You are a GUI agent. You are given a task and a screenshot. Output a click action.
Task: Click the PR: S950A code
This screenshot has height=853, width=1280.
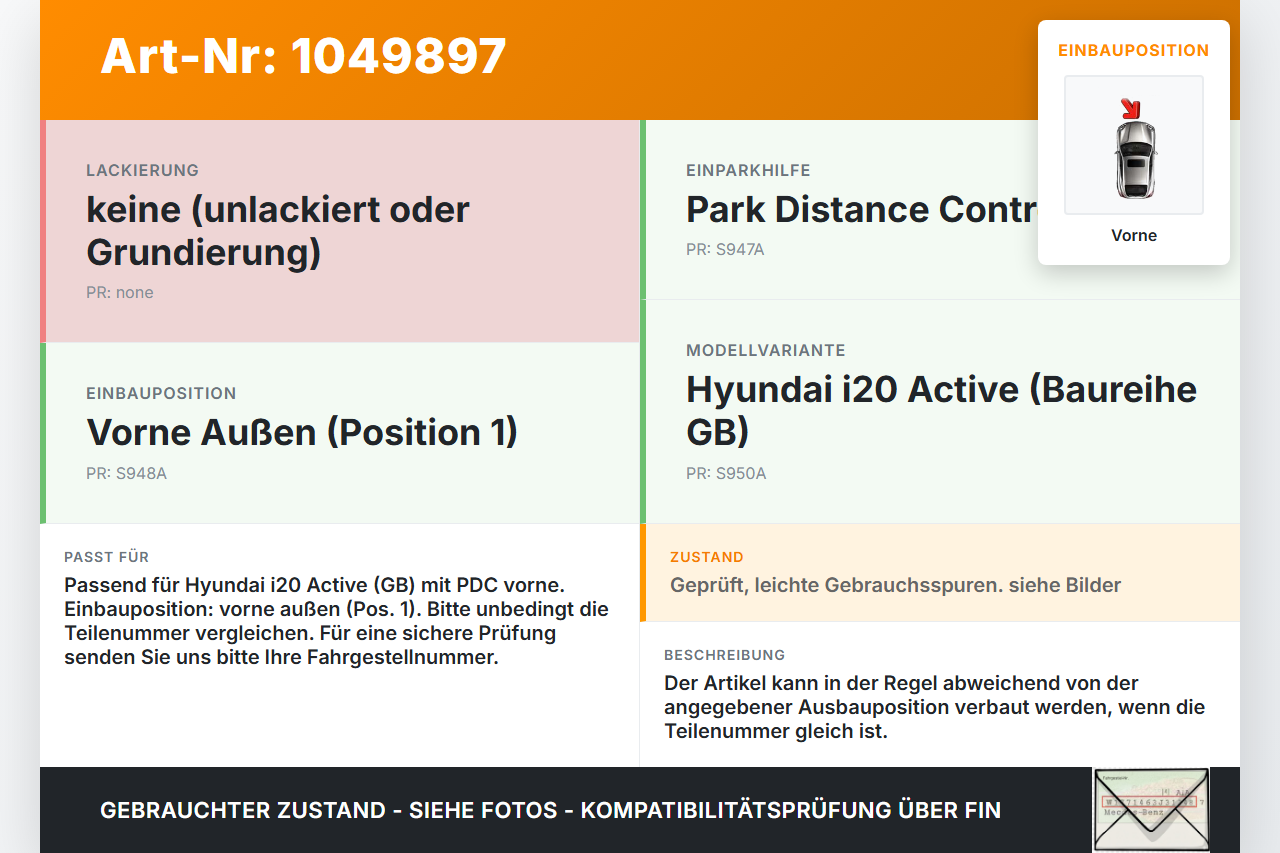pyautogui.click(x=726, y=474)
